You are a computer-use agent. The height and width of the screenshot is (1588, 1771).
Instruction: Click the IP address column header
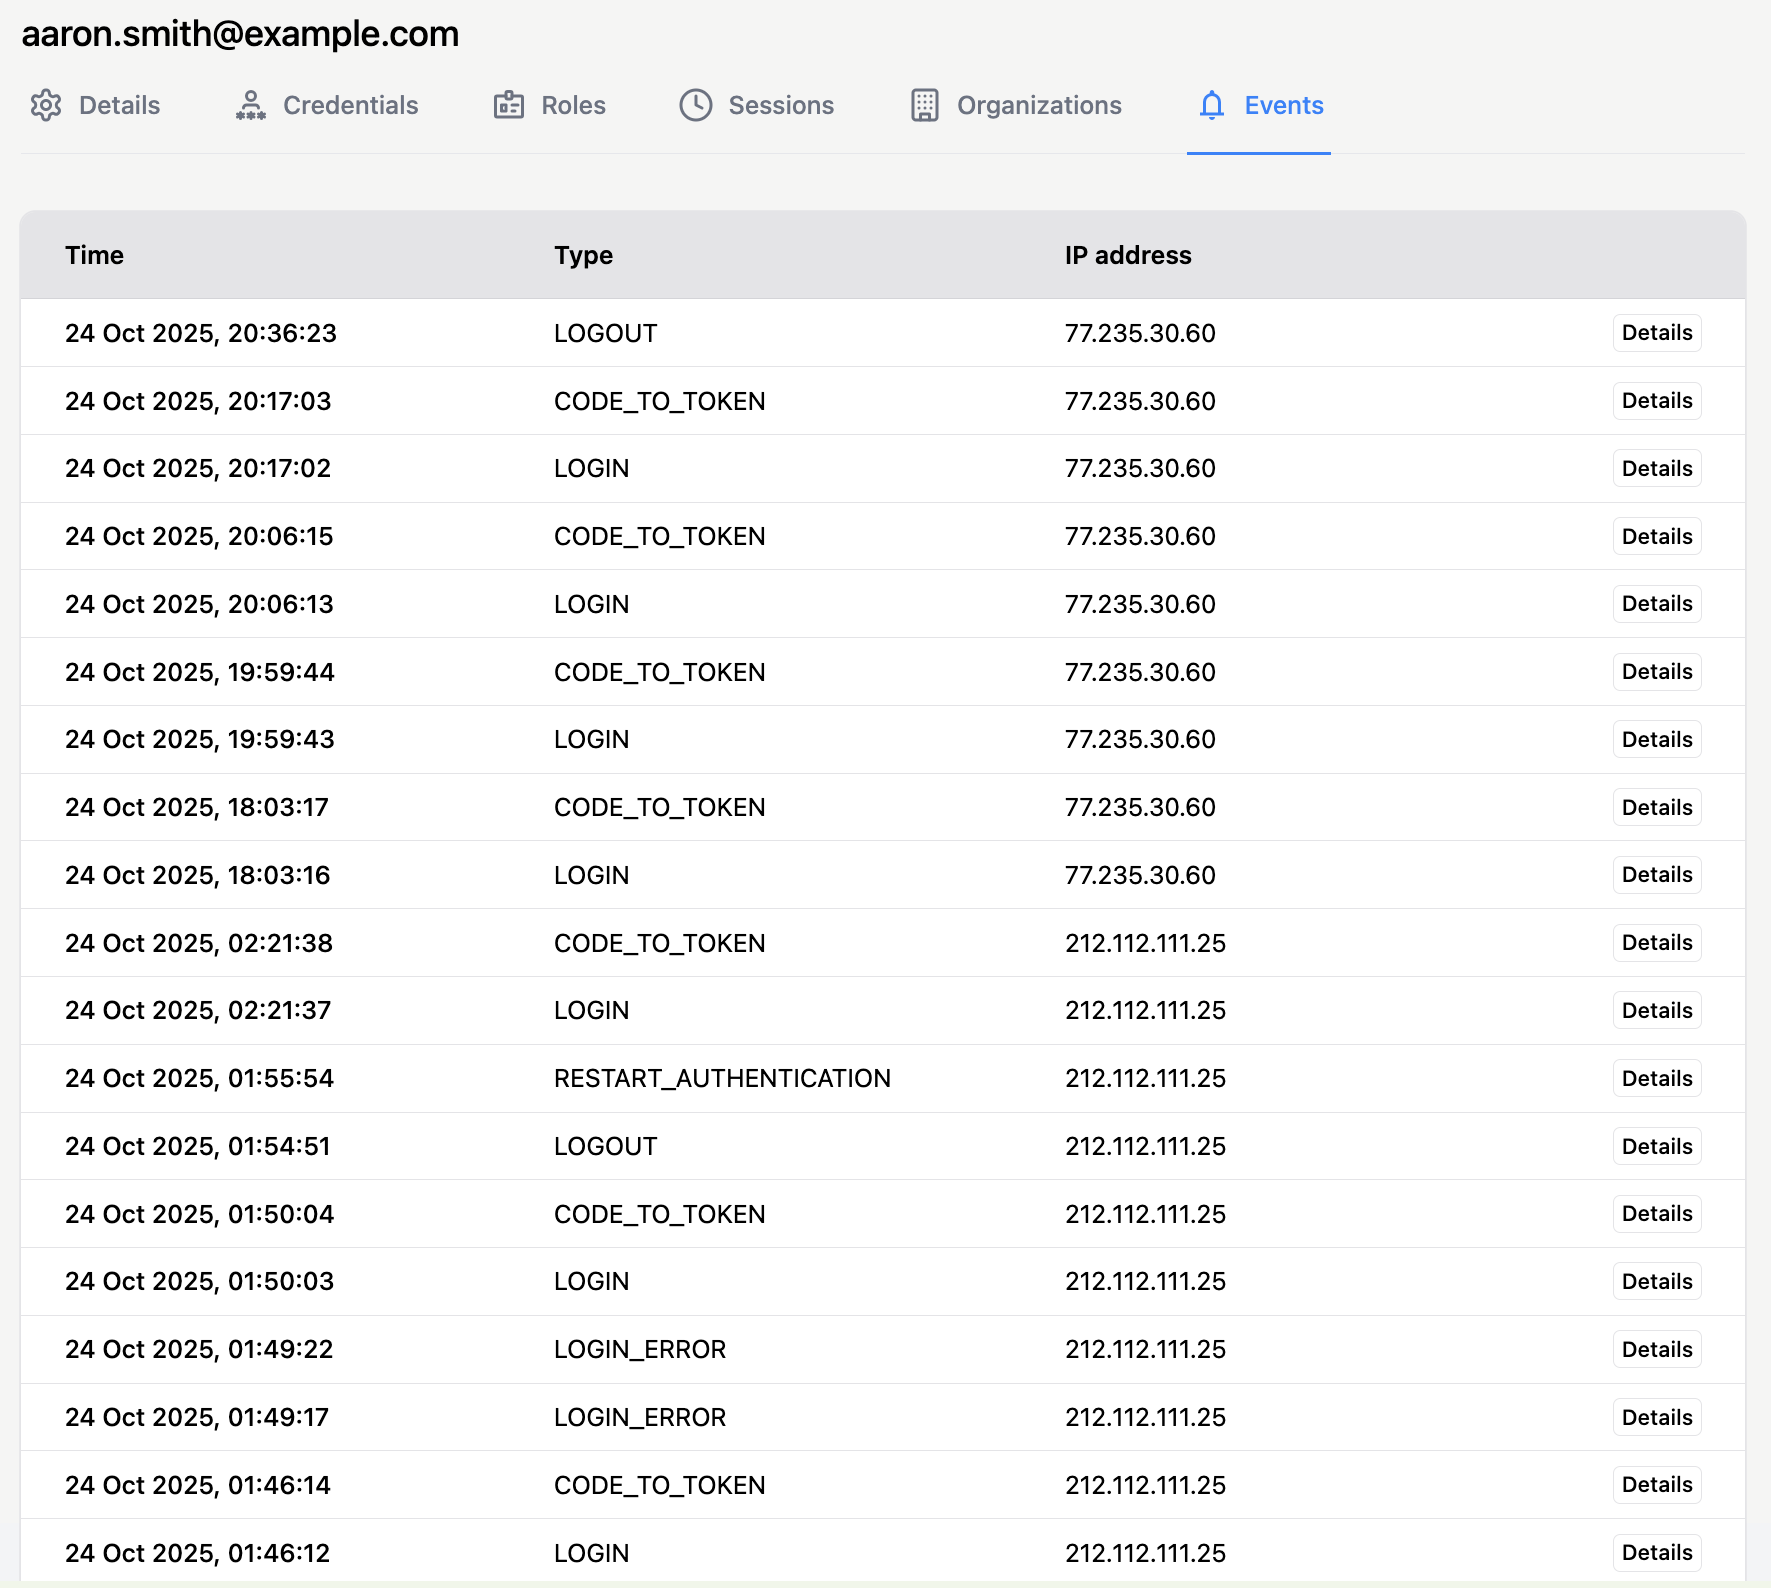[1127, 255]
